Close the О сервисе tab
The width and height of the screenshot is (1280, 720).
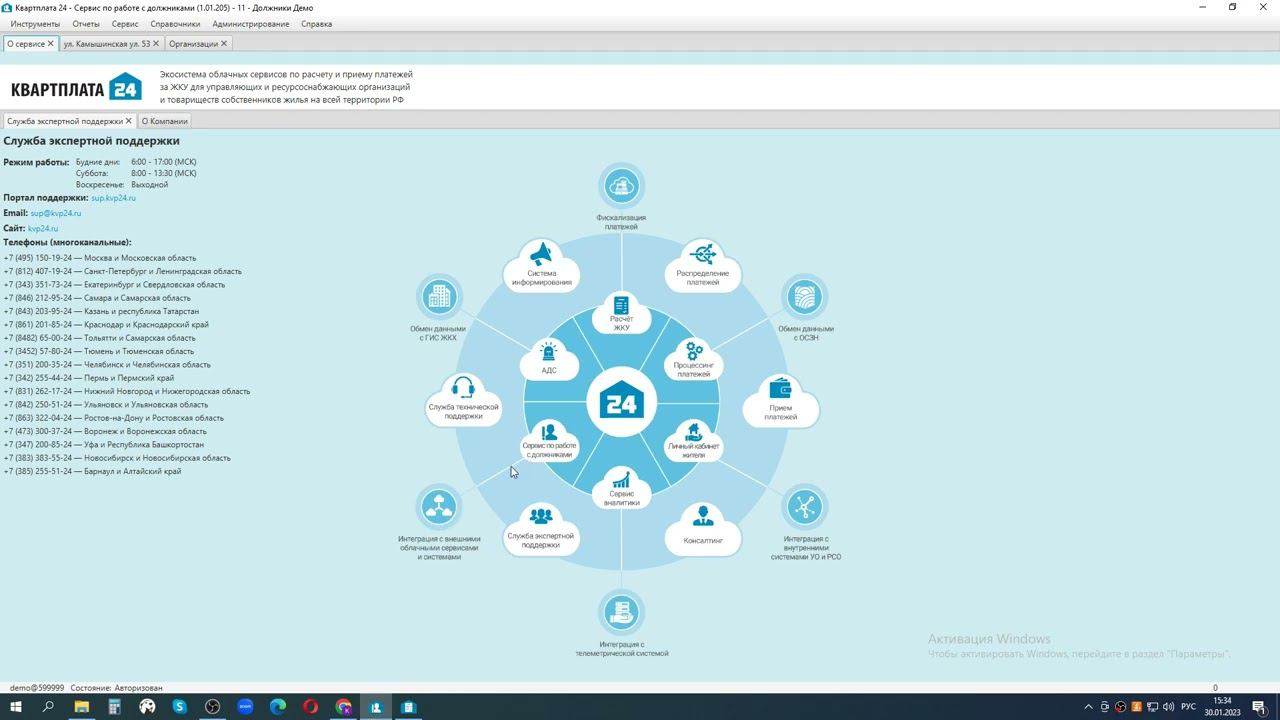click(51, 44)
